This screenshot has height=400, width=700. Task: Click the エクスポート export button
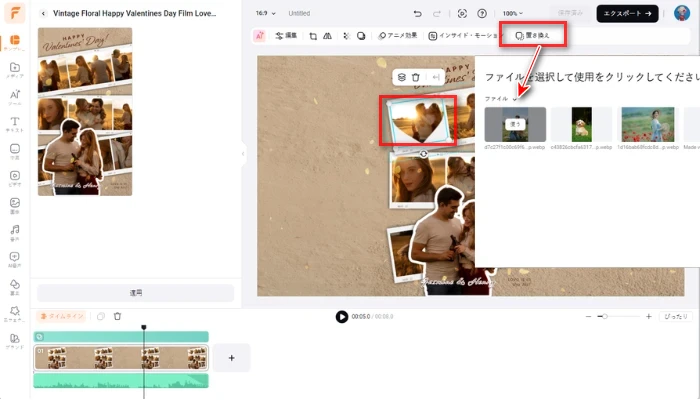628,14
